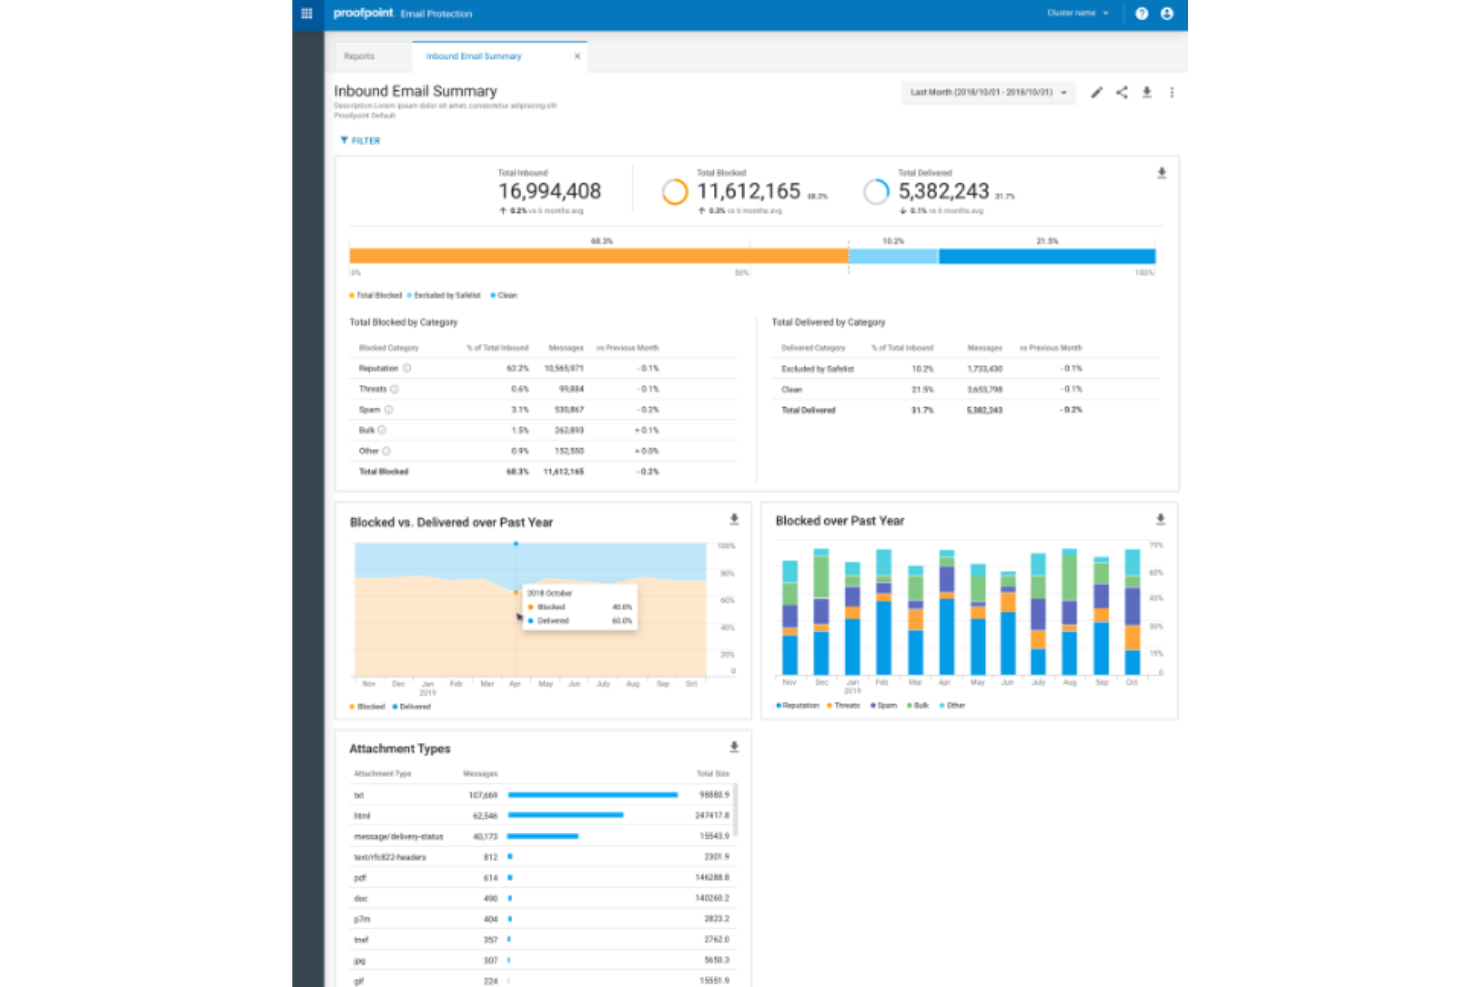Sort by Attachment Type column header
Screen dimensions: 1480x987
pos(382,774)
